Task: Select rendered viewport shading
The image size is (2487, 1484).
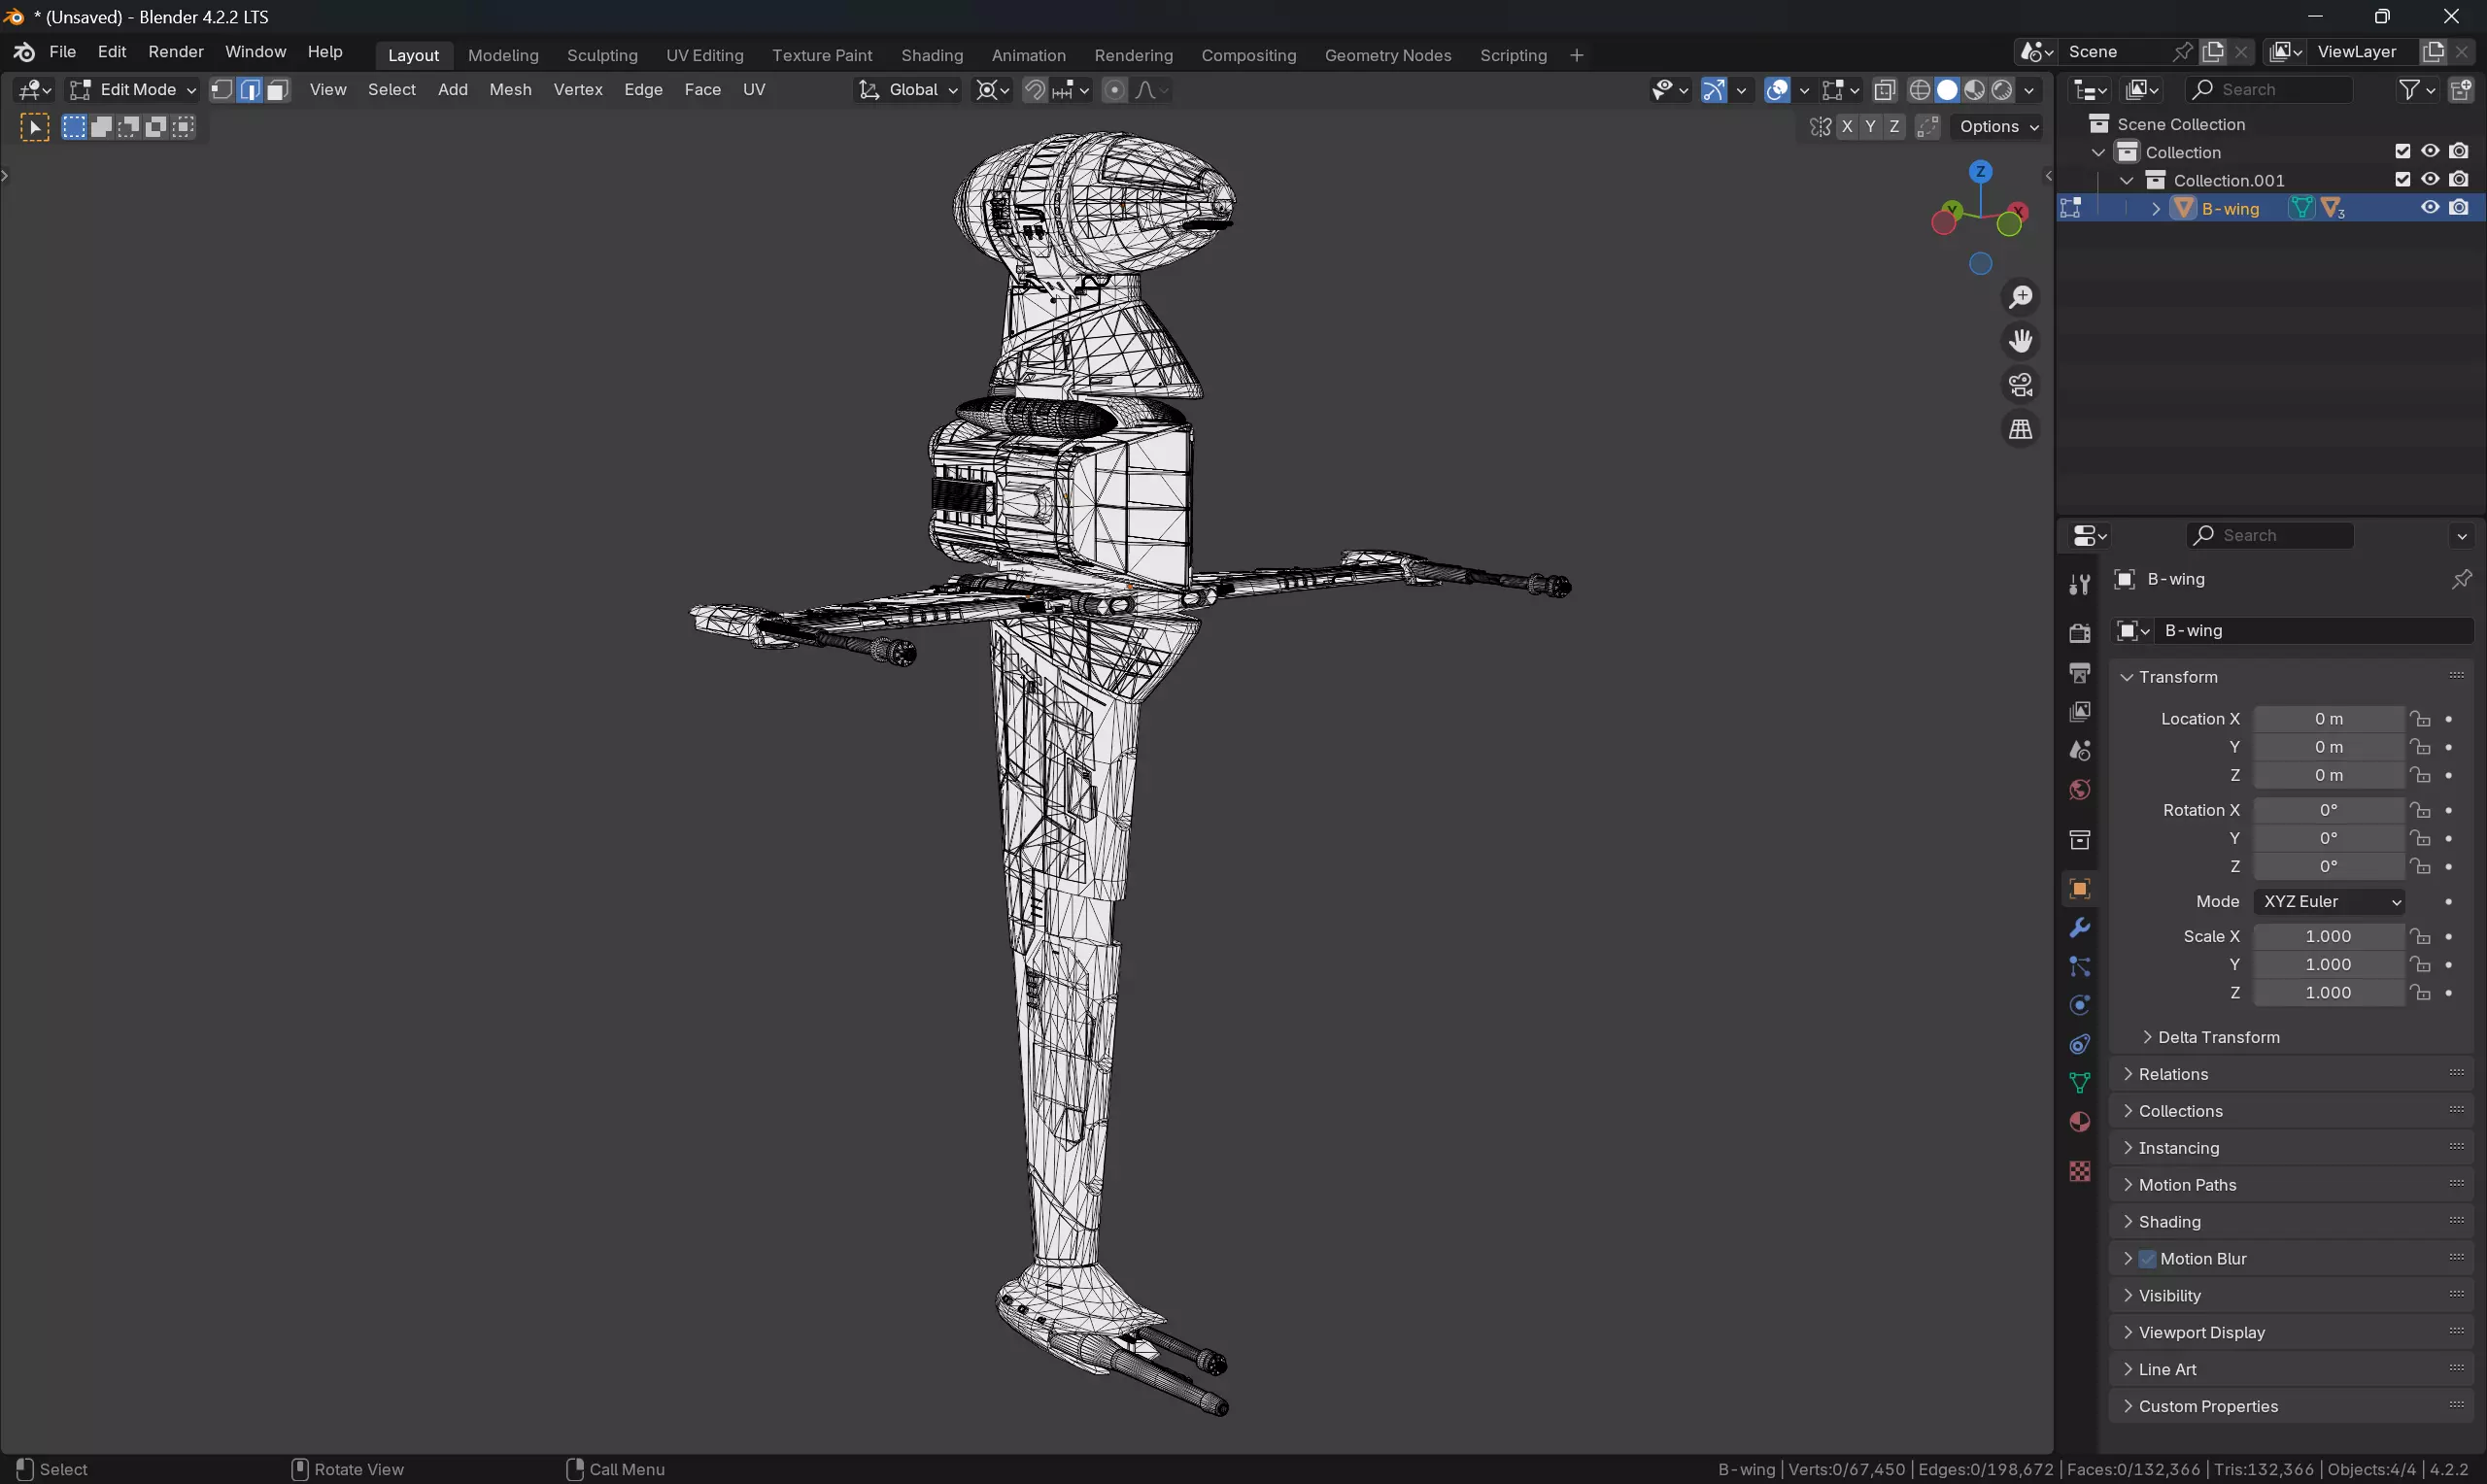Action: (2002, 90)
